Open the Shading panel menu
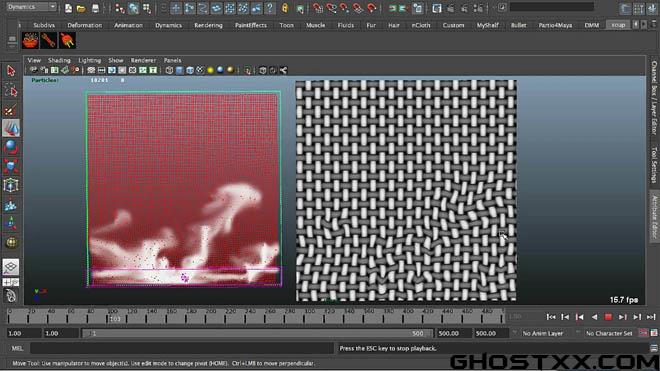Viewport: 660px width, 371px height. point(59,60)
